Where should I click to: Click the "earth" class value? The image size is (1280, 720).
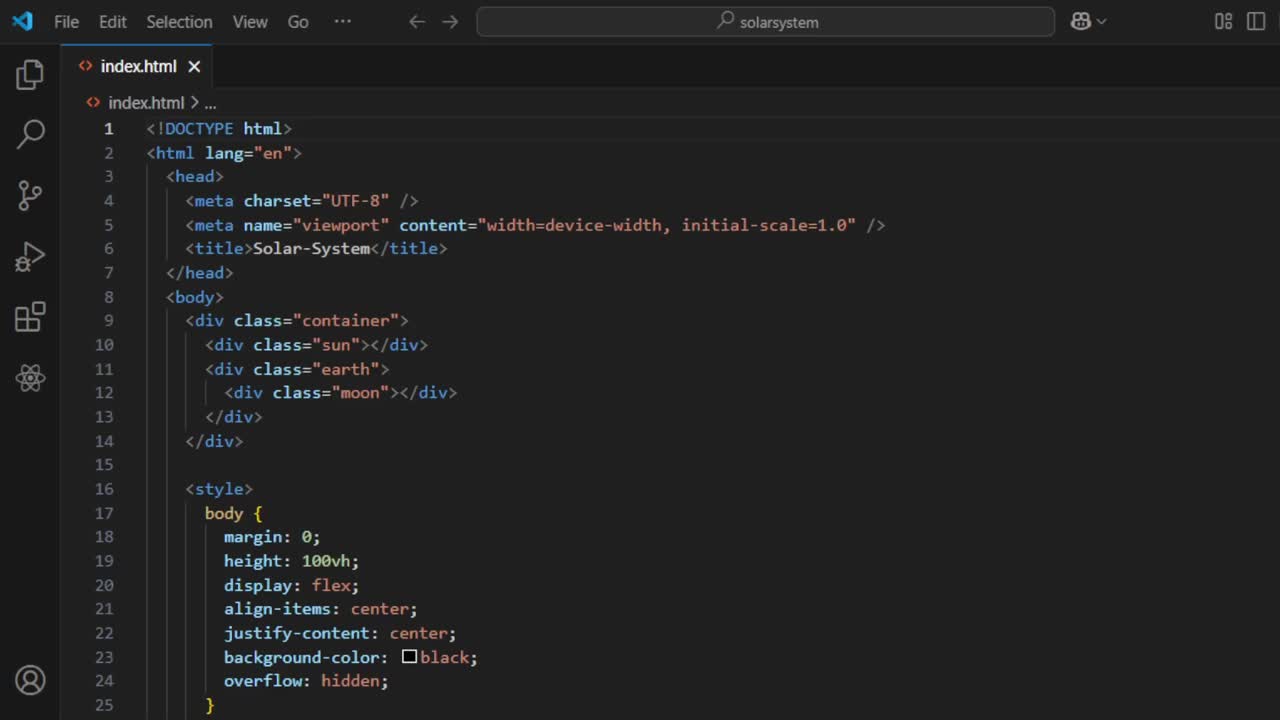[x=345, y=369]
